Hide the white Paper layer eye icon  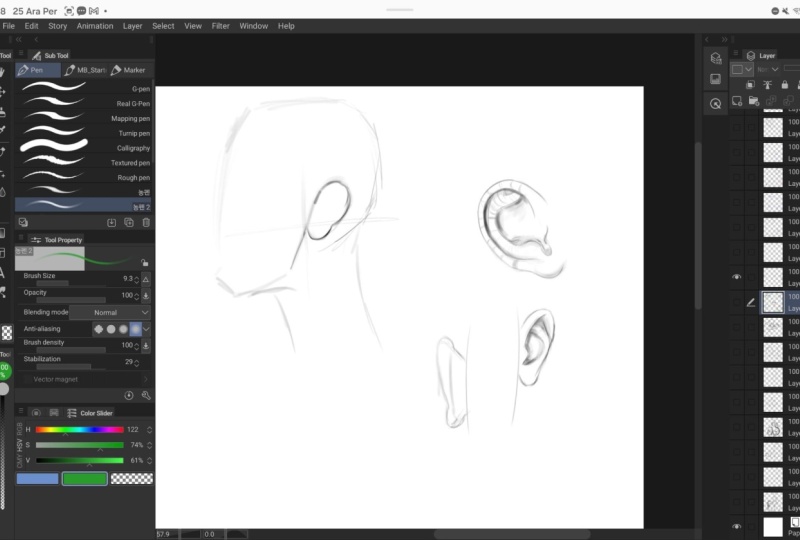(x=736, y=526)
